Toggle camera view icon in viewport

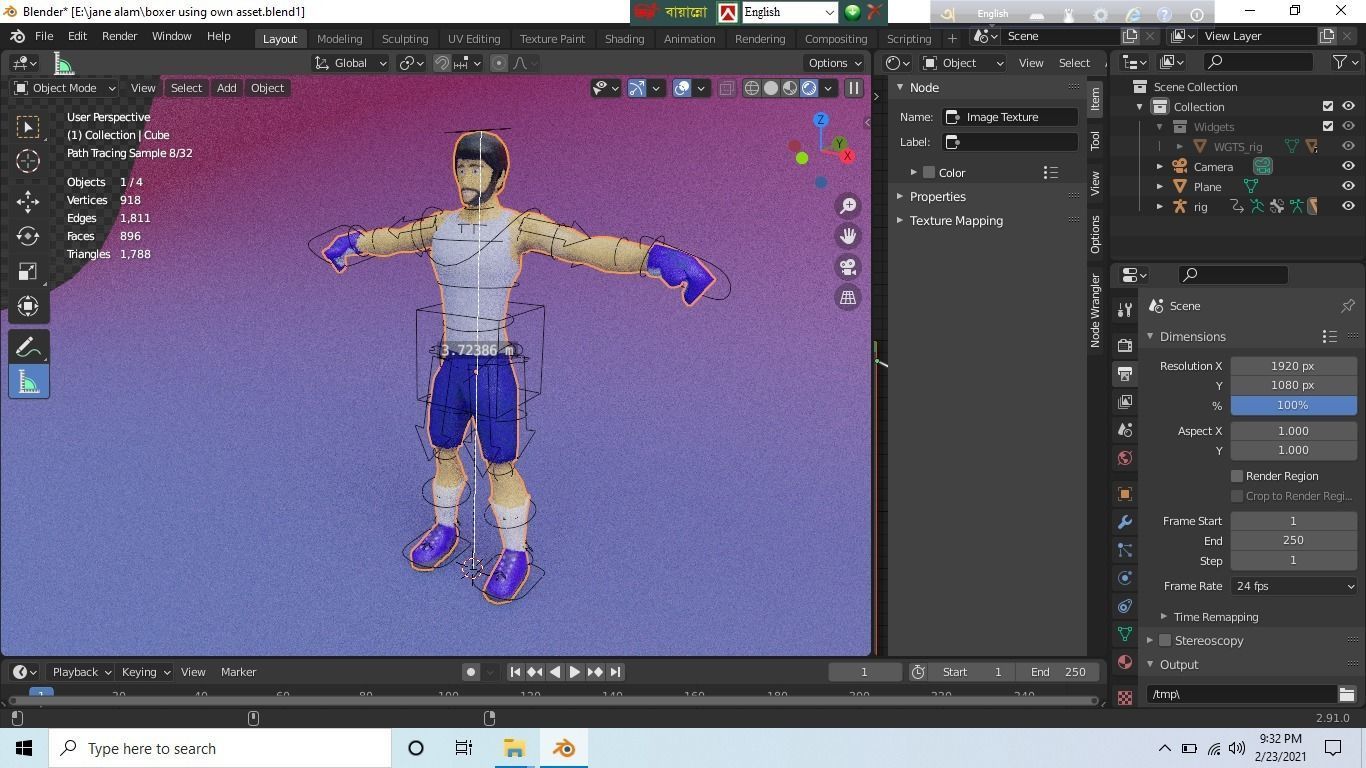point(848,267)
